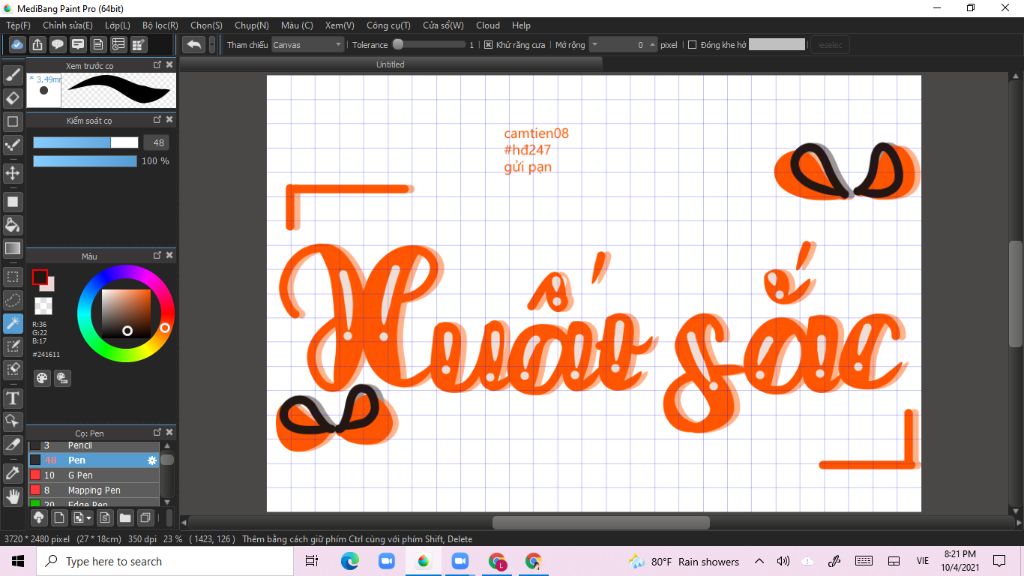Select the G Pen brush
The height and width of the screenshot is (576, 1024).
[94, 475]
